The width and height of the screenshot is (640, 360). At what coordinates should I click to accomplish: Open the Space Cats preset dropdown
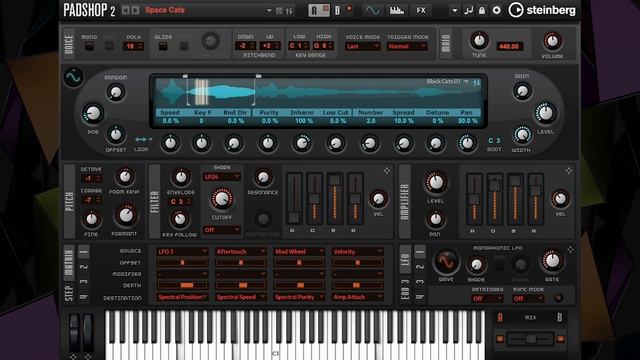tap(269, 11)
